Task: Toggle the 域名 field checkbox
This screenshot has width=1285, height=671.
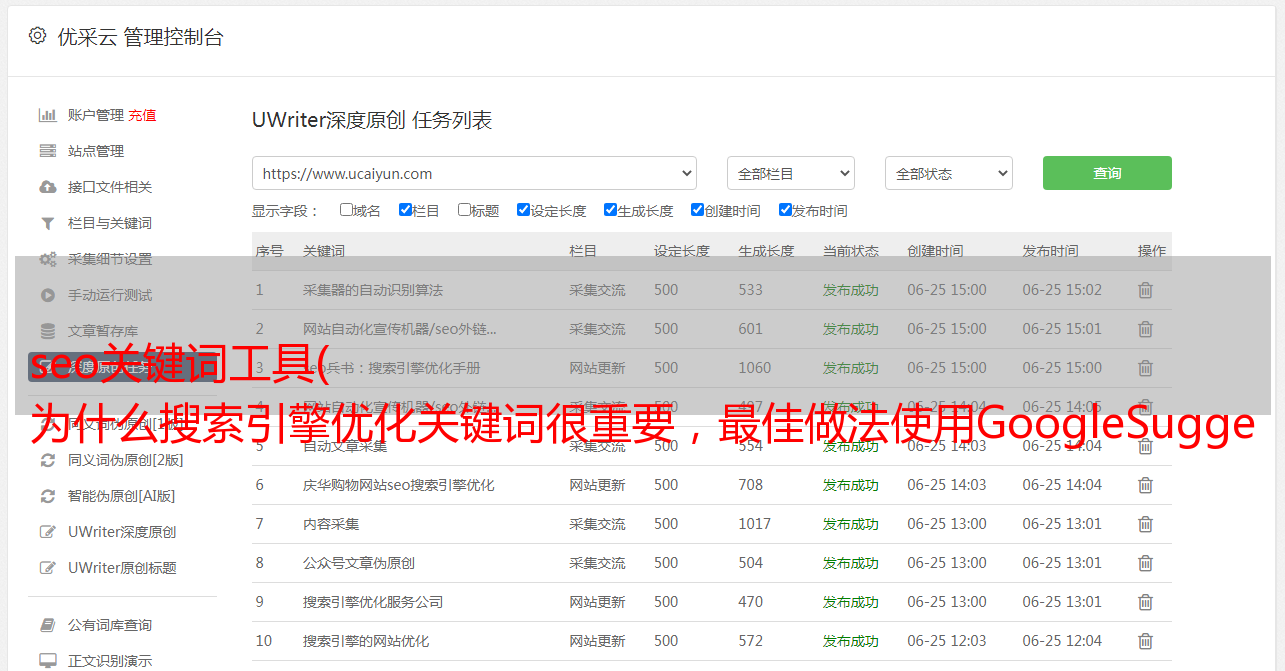Action: click(346, 210)
